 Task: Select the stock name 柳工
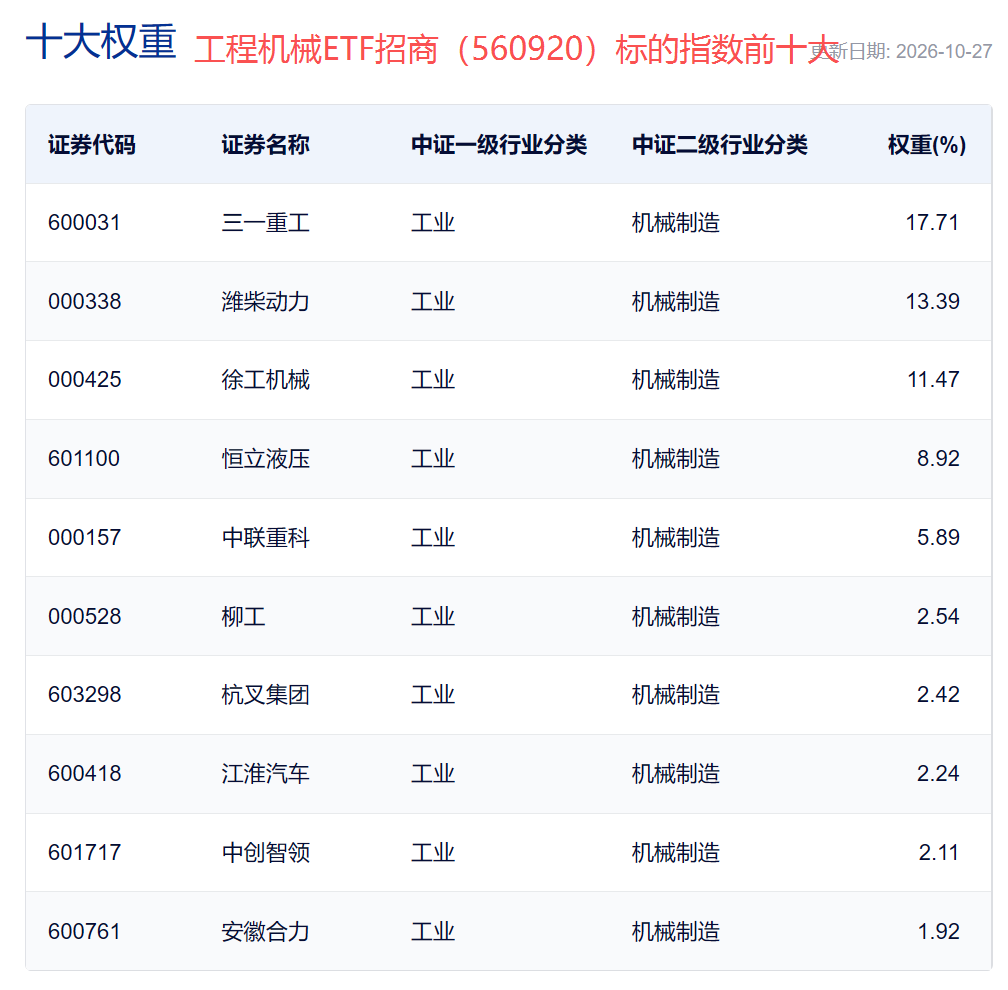[244, 616]
